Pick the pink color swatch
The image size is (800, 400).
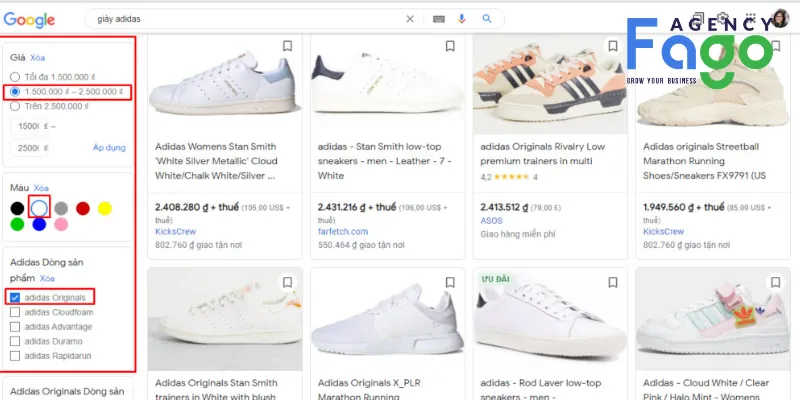pos(61,224)
